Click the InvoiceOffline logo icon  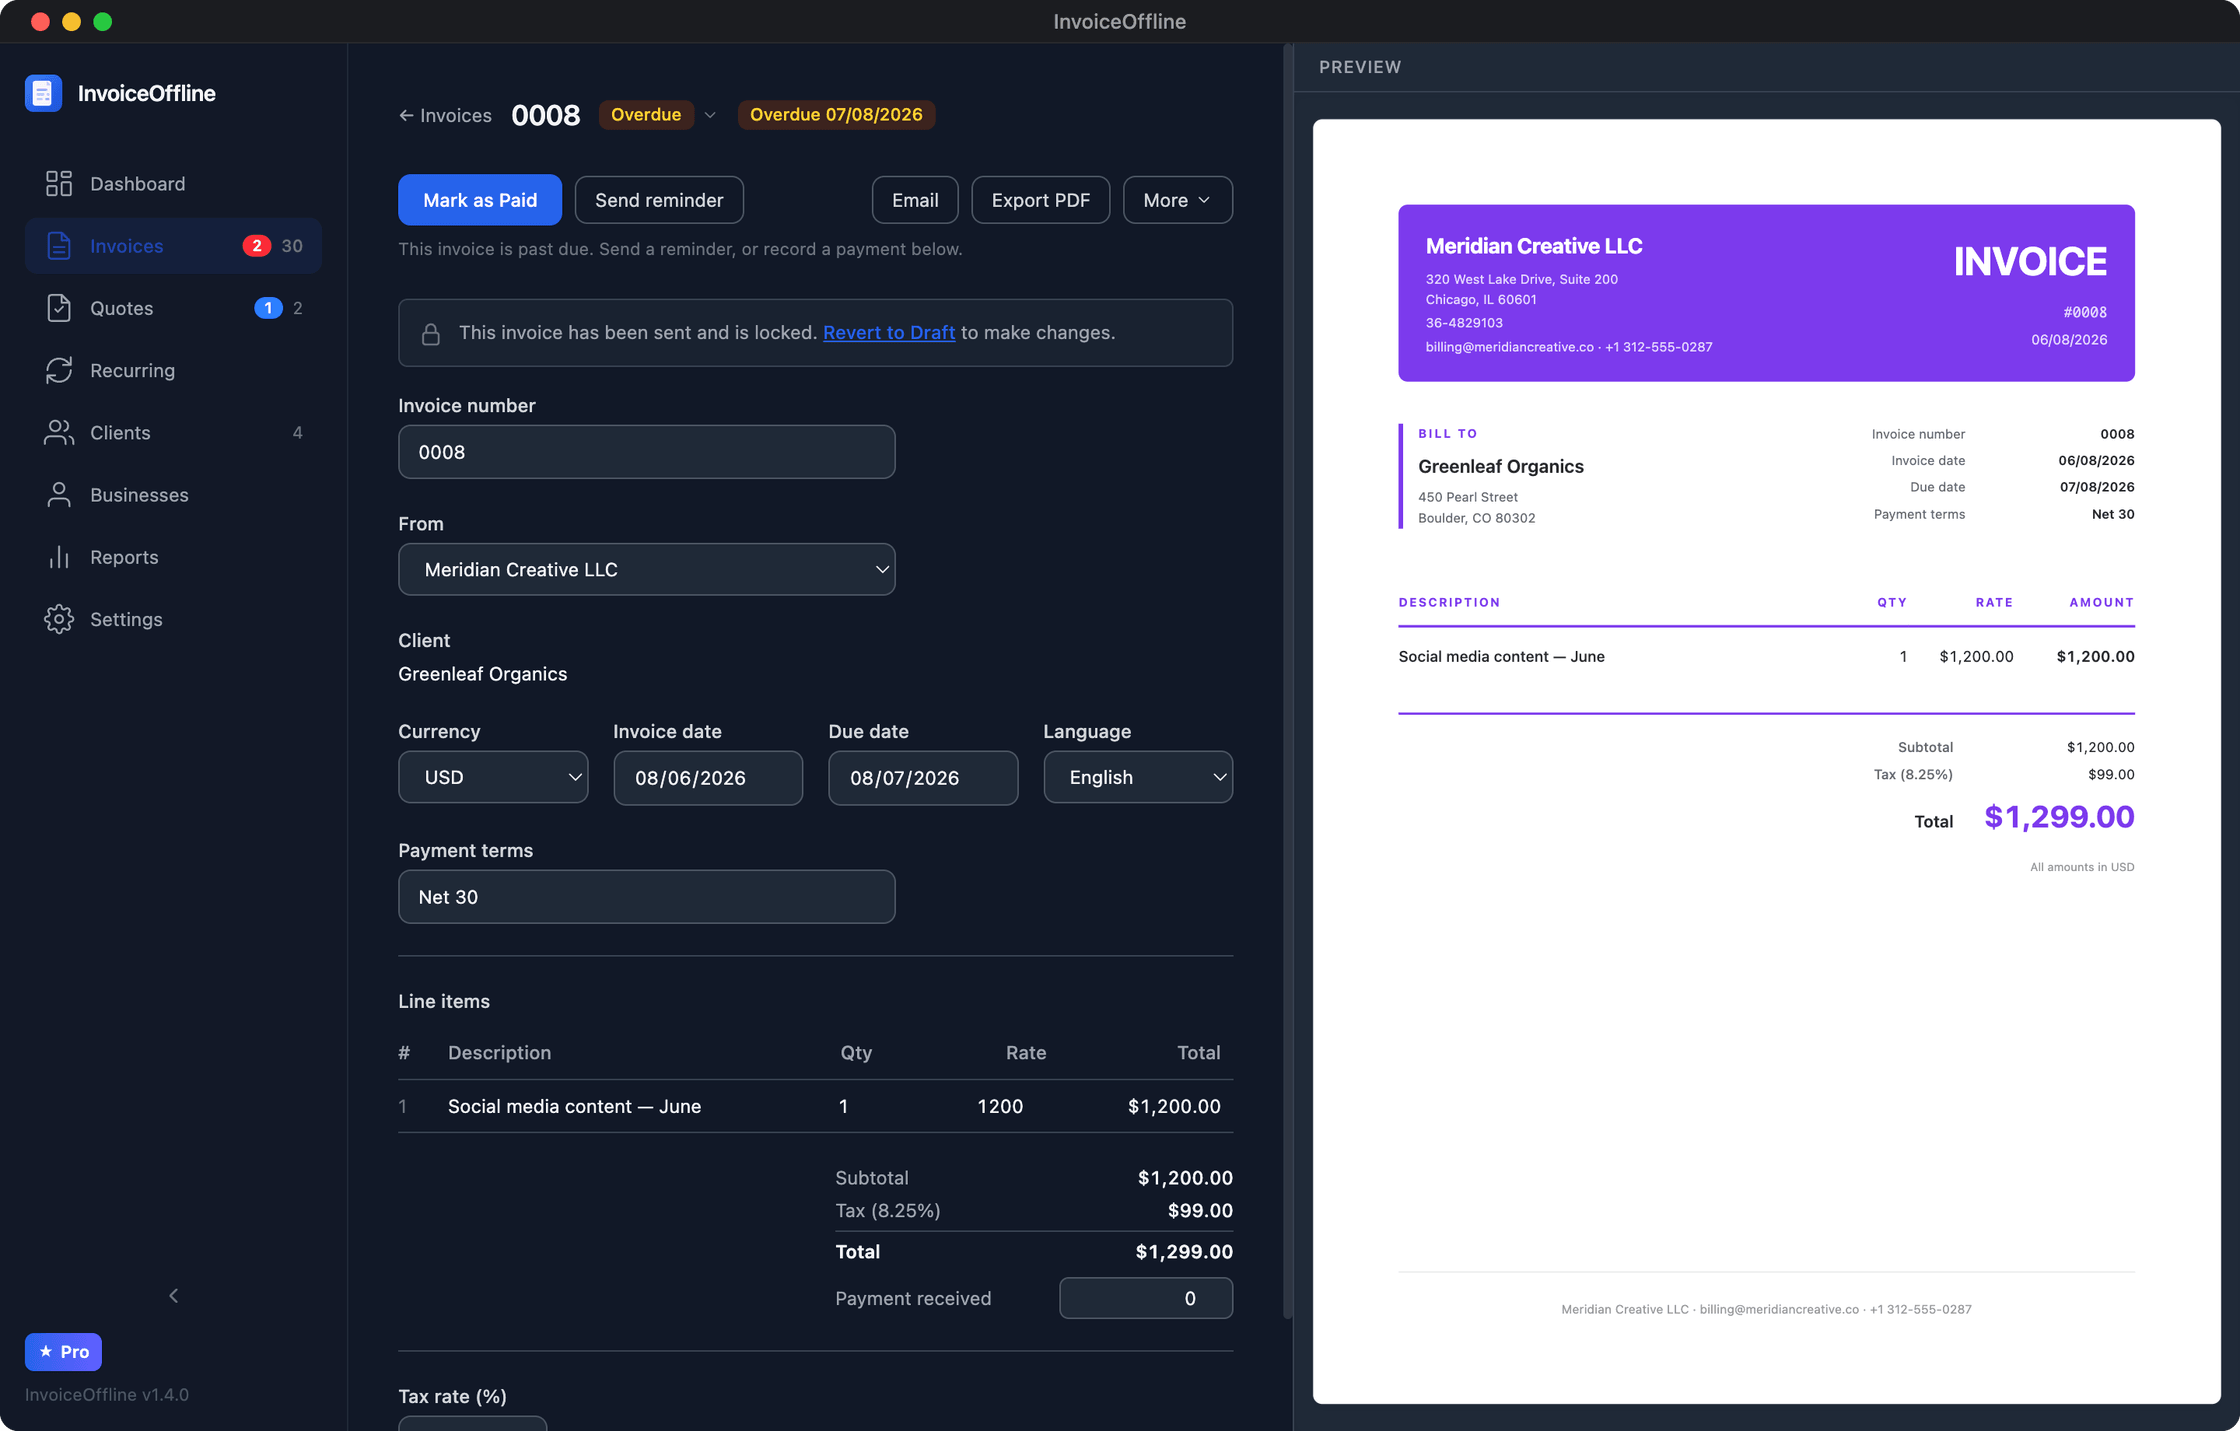tap(43, 93)
